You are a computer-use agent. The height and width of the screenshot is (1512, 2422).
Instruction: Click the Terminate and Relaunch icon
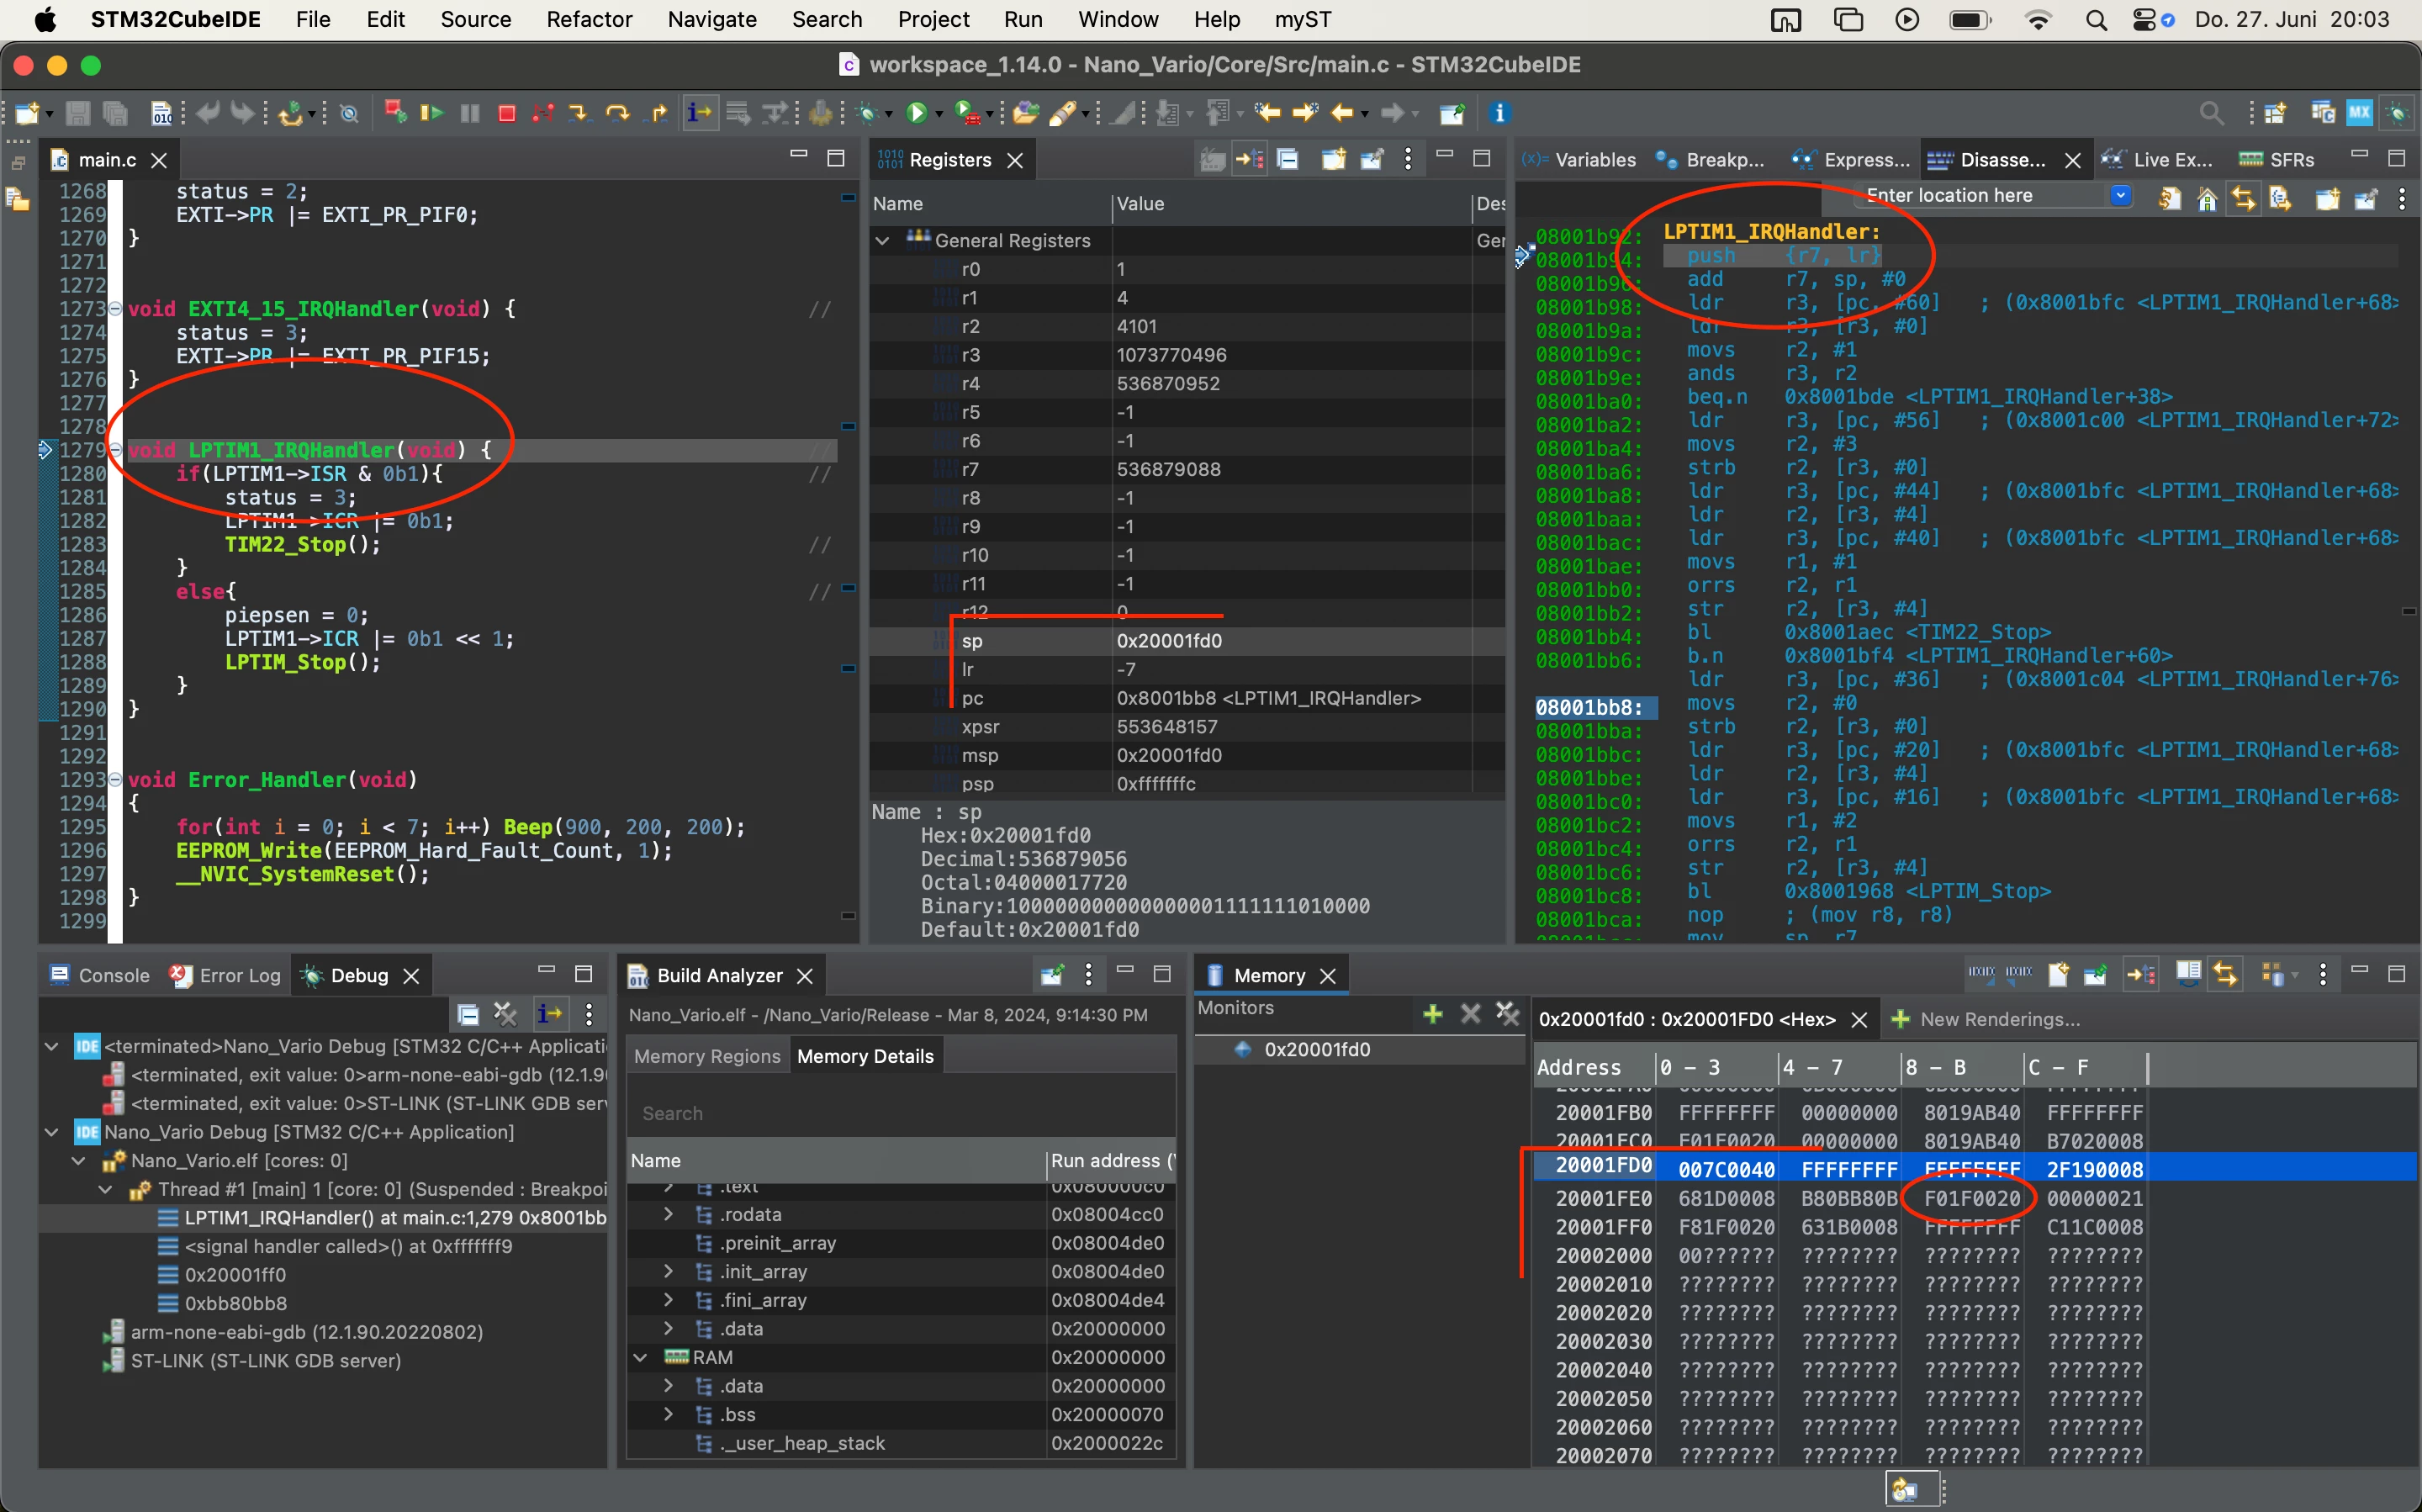(x=395, y=113)
